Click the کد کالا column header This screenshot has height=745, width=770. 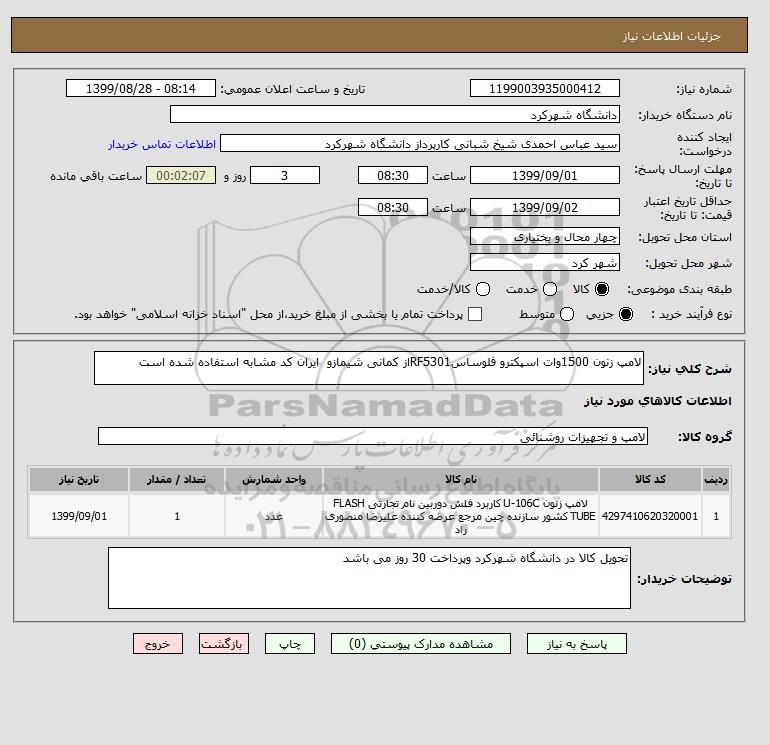tap(650, 479)
